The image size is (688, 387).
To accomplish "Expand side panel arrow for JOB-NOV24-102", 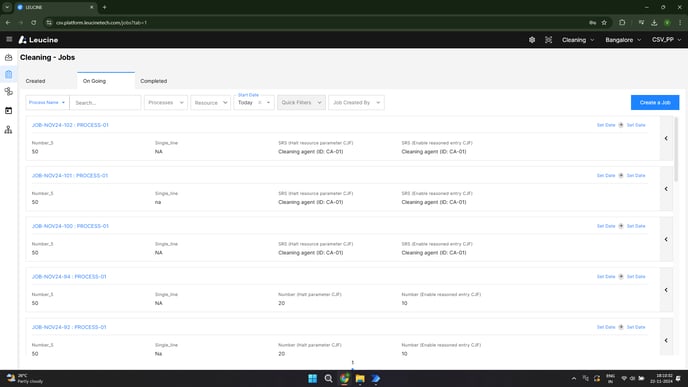I will pos(666,139).
